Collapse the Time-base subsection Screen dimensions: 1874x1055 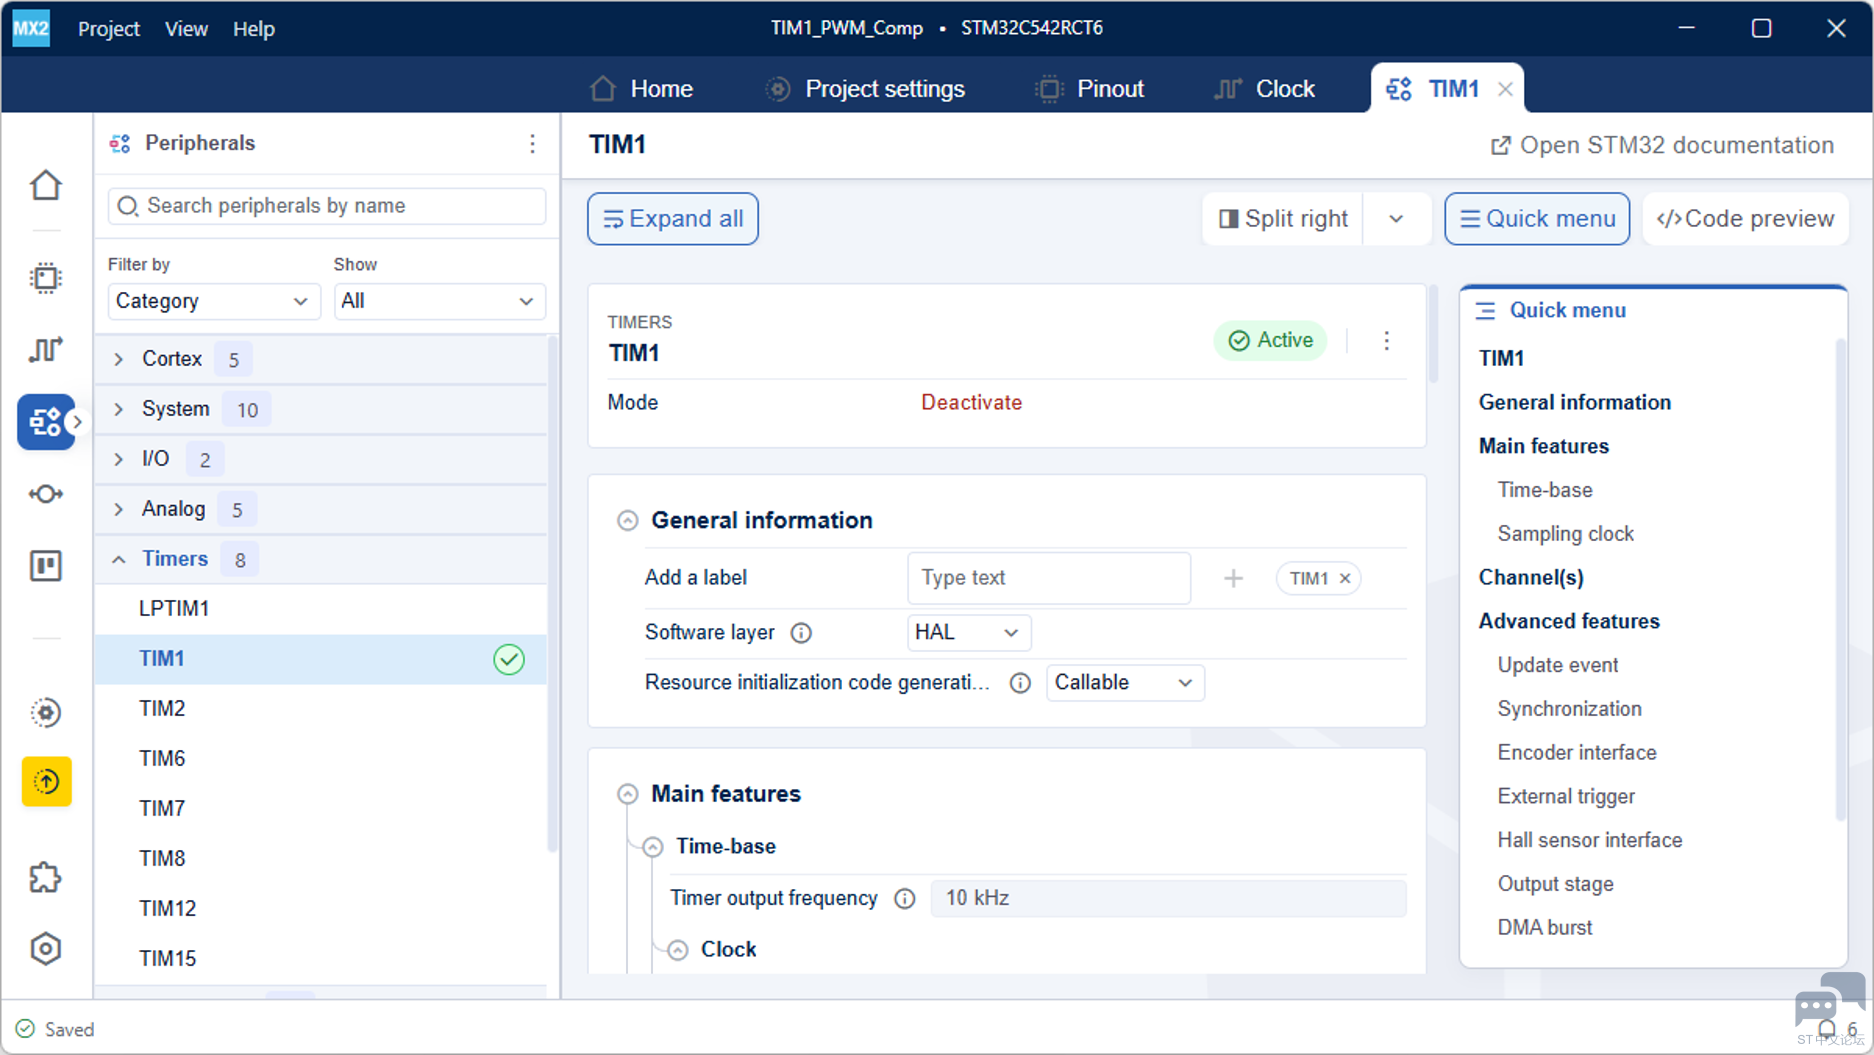652,847
